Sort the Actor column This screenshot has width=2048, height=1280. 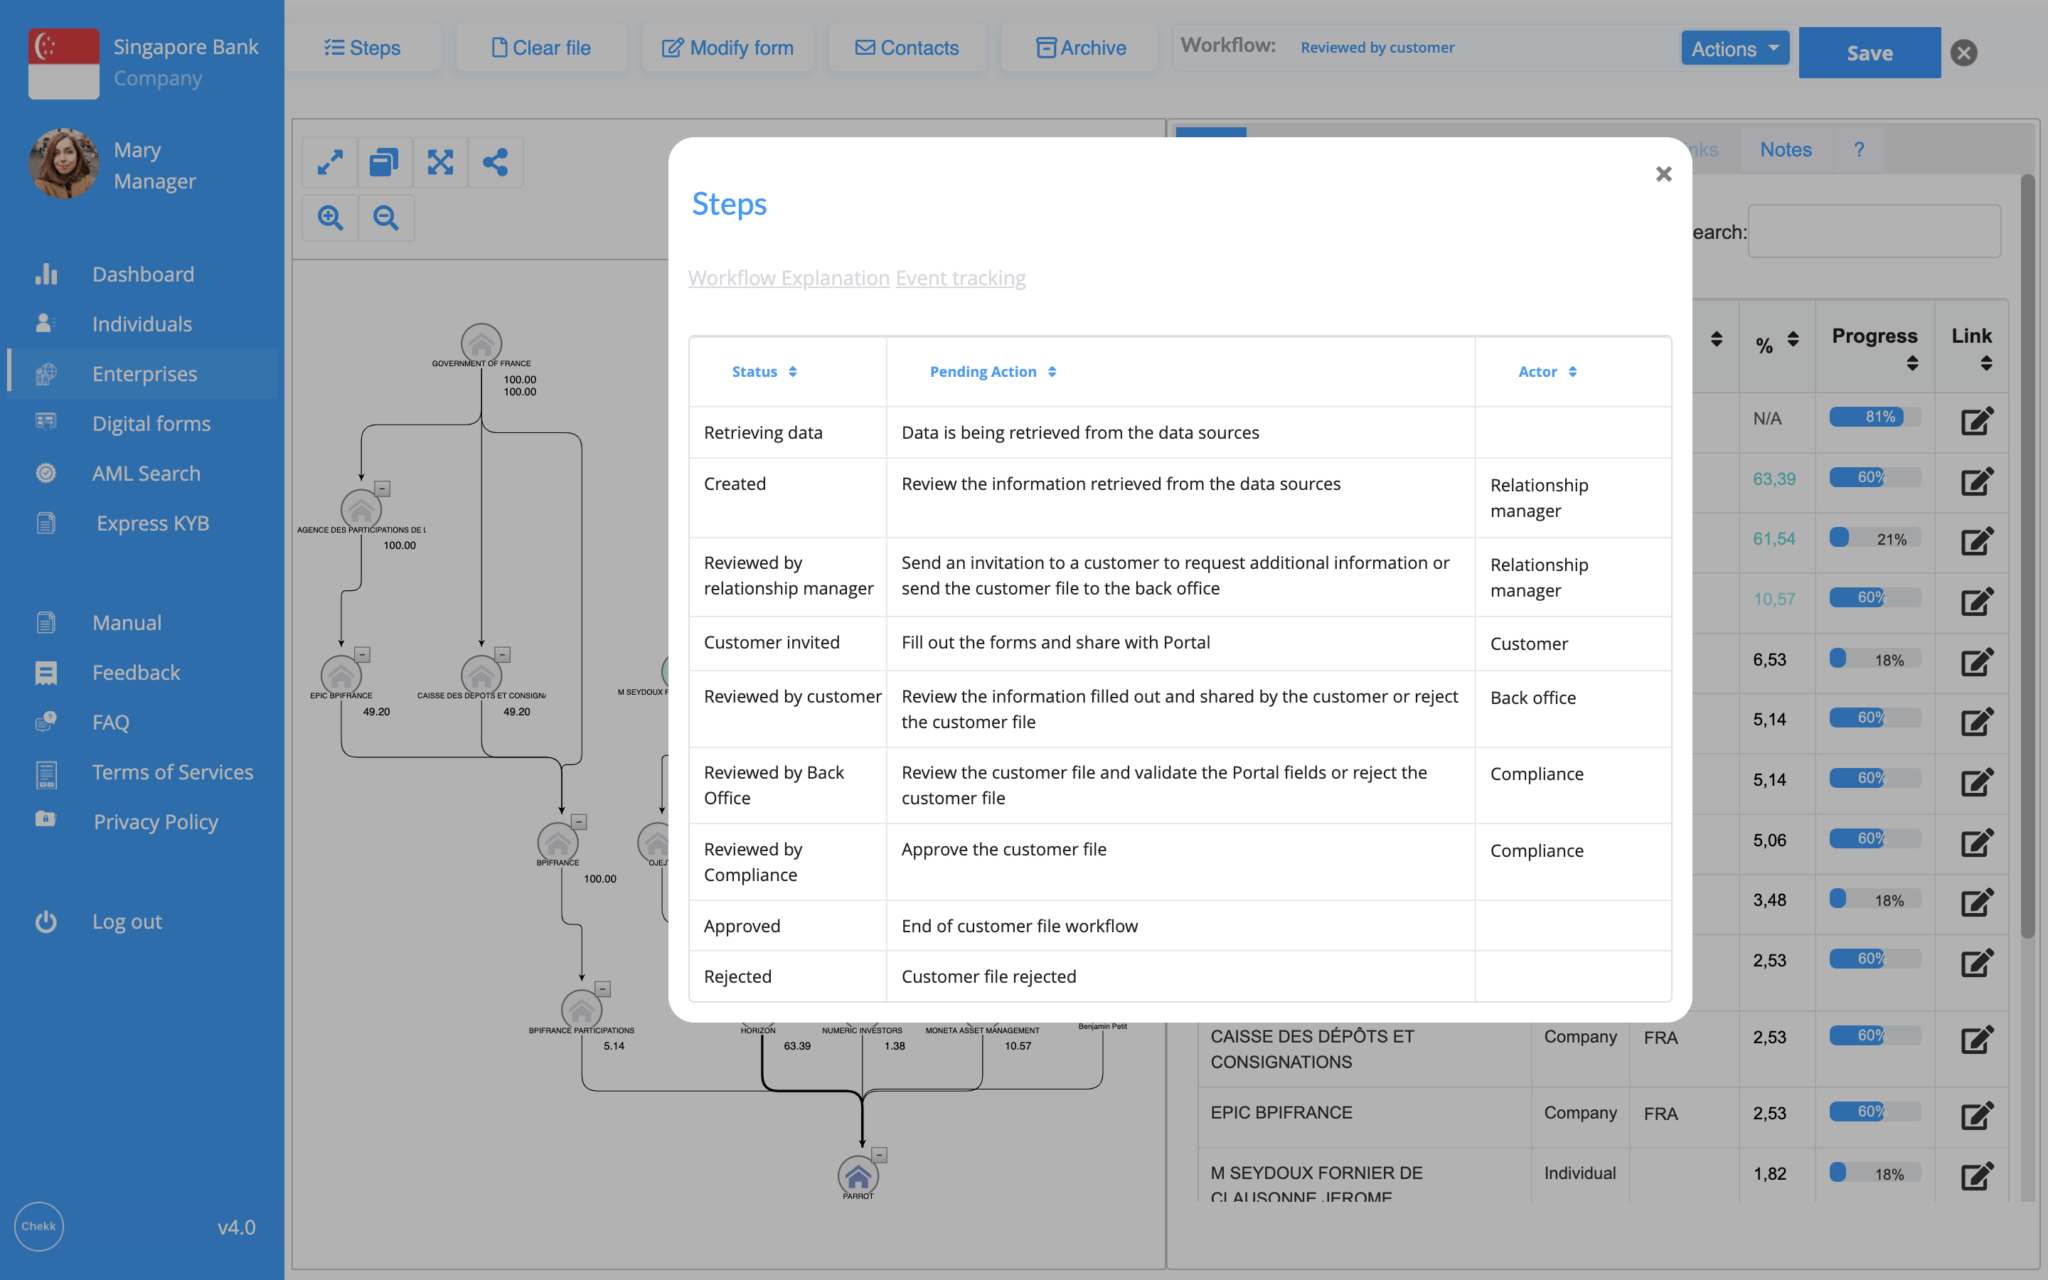tap(1547, 372)
